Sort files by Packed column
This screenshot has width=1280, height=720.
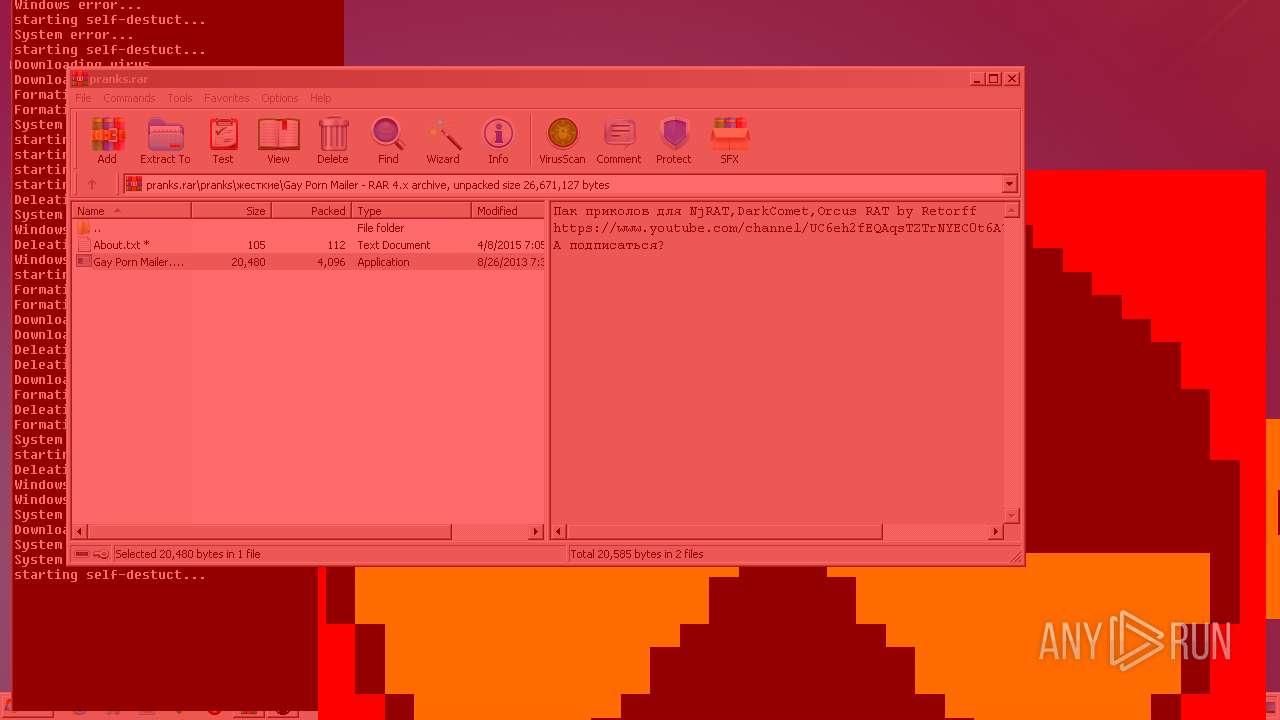tap(312, 211)
